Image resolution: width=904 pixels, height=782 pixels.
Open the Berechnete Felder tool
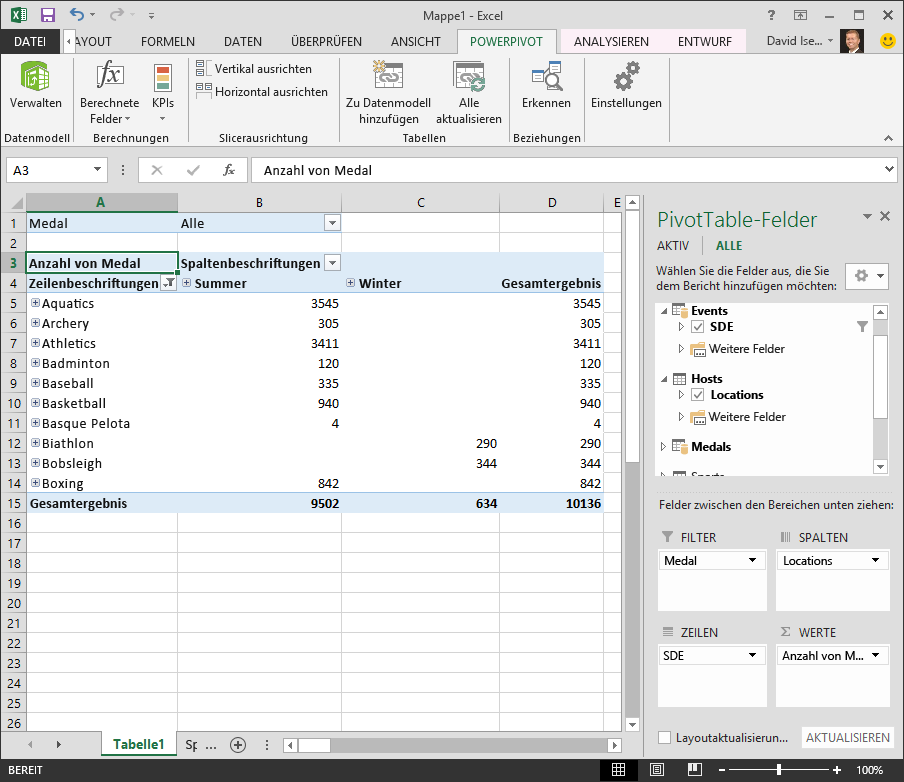[109, 88]
